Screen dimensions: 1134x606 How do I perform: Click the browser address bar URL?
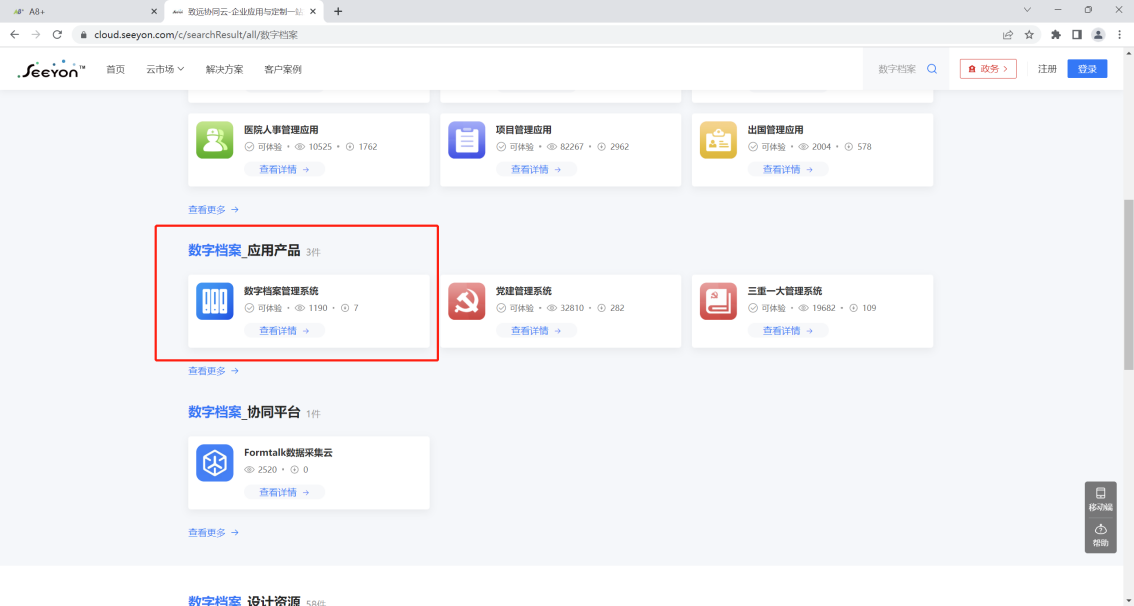(x=196, y=35)
